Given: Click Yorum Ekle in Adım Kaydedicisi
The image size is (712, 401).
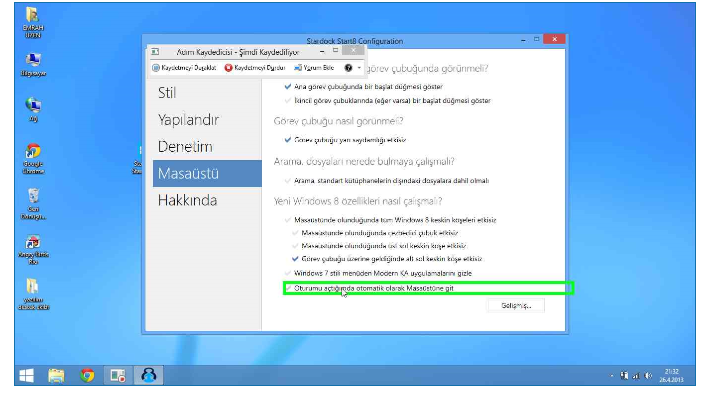Looking at the screenshot, I should pos(314,68).
